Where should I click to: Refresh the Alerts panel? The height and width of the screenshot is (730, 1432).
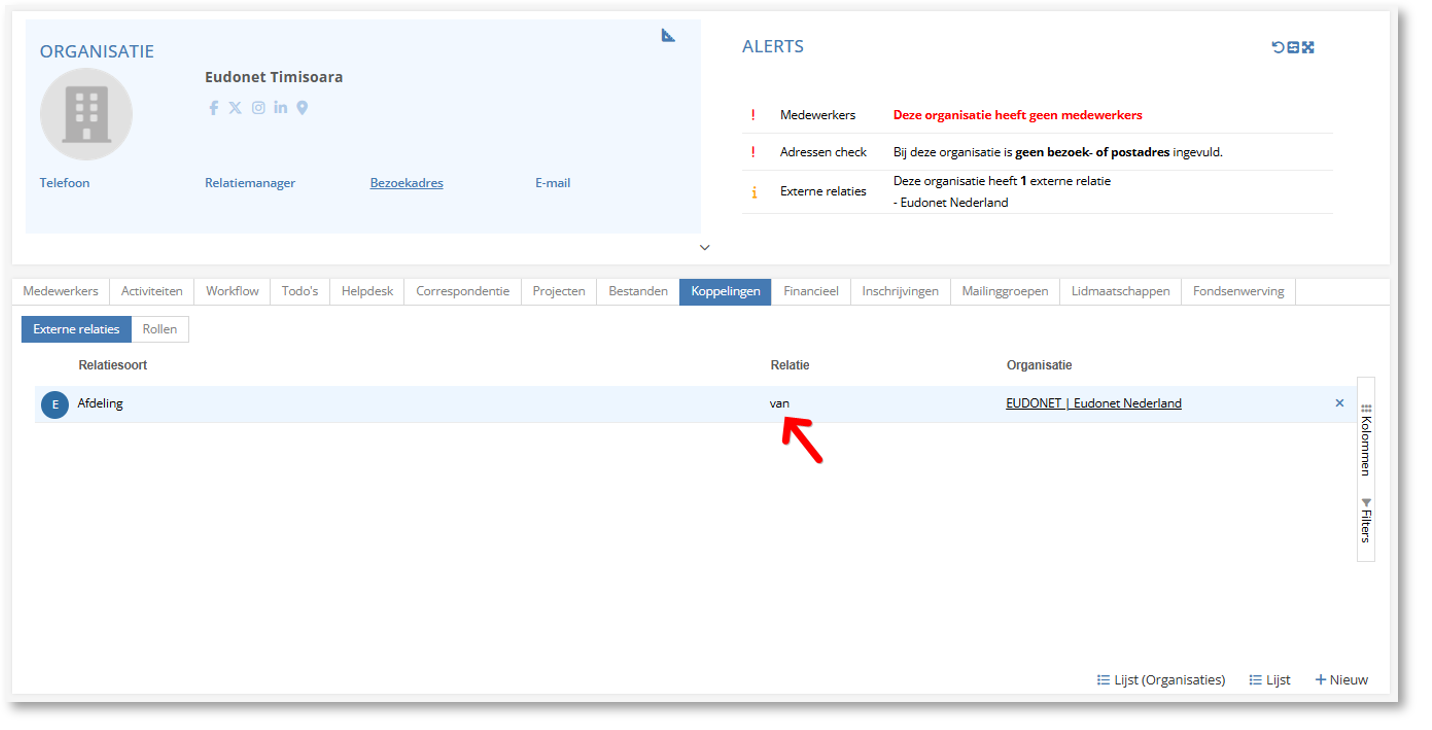pyautogui.click(x=1277, y=47)
